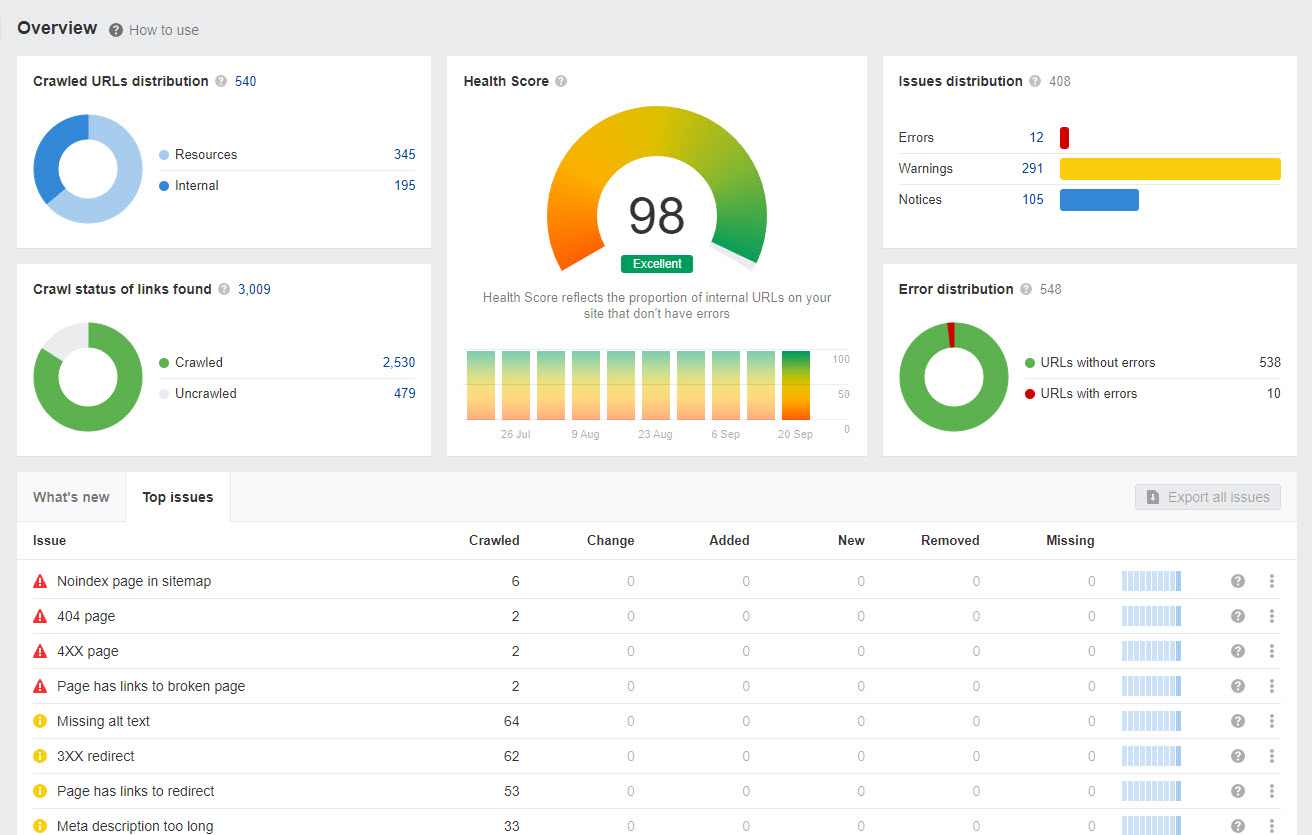Select the 20 Sep bar in health history
Image resolution: width=1312 pixels, height=835 pixels.
pos(796,385)
